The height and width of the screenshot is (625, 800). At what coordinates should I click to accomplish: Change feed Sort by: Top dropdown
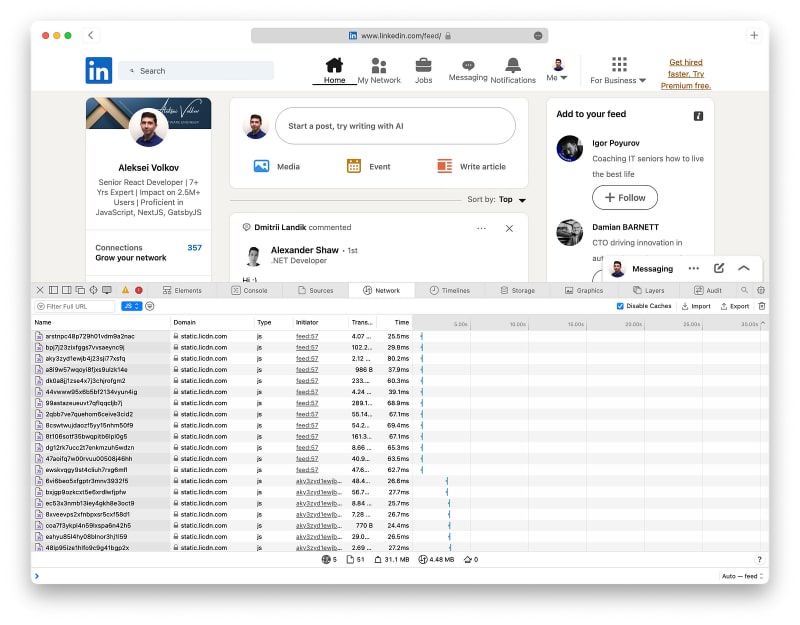tap(512, 200)
